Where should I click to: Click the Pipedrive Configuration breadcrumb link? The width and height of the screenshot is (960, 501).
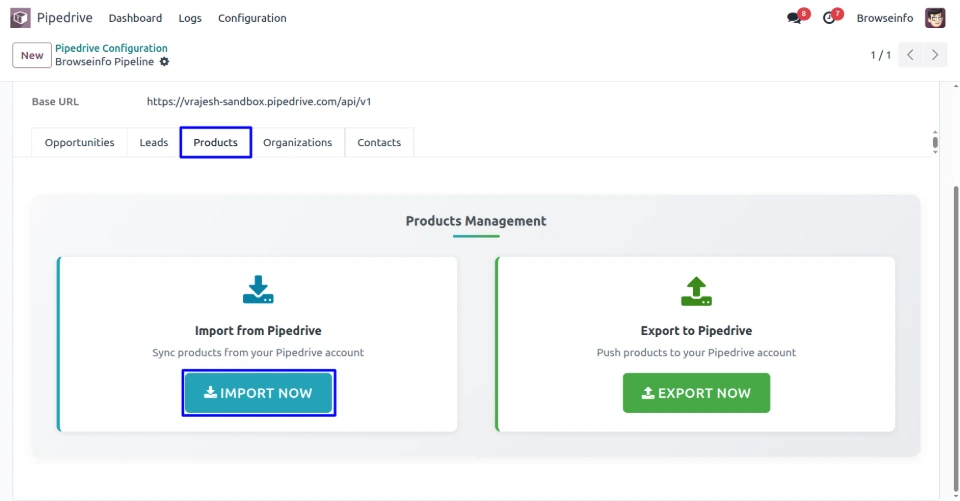111,48
